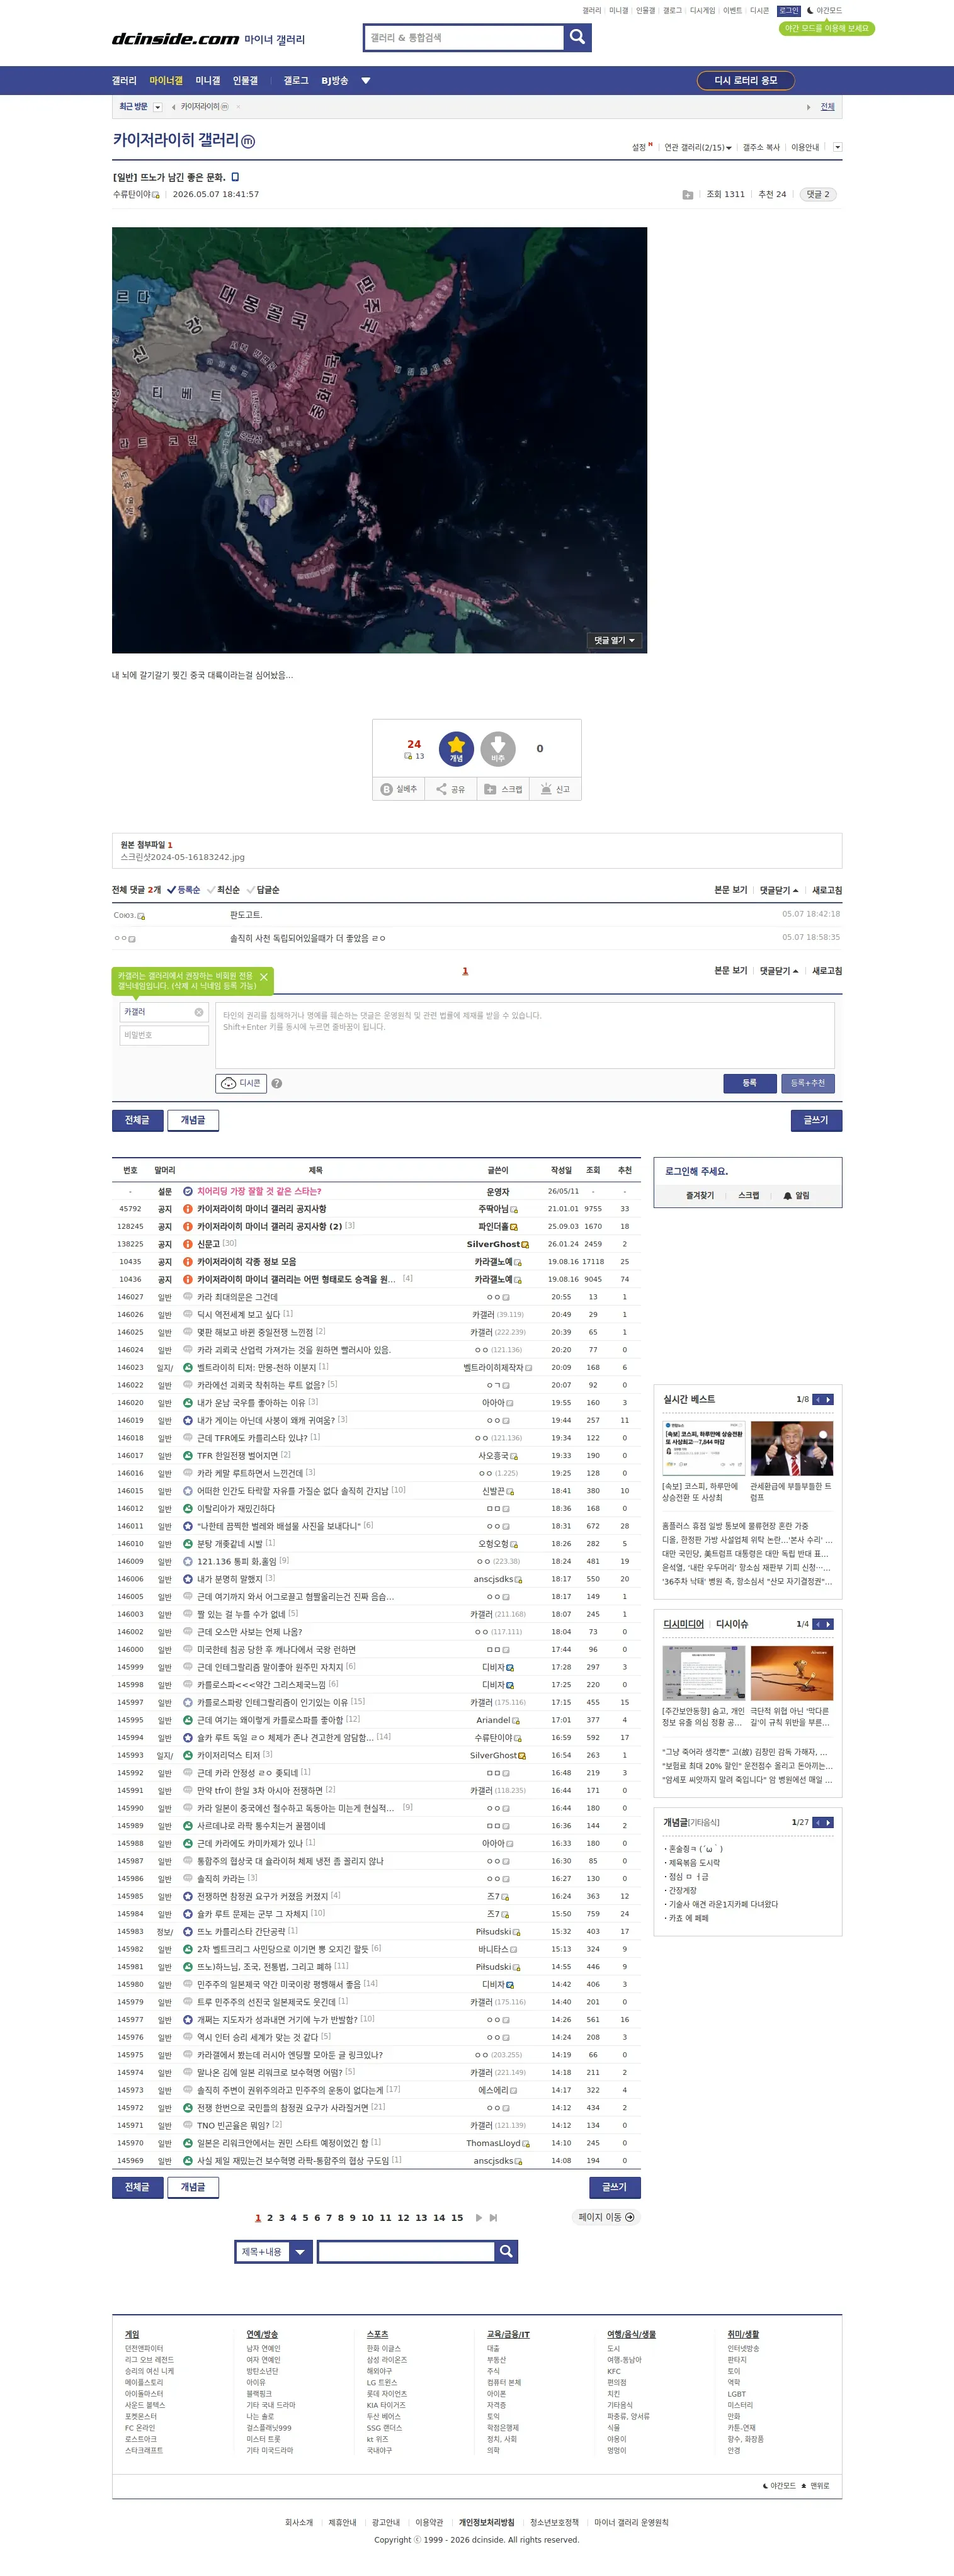Open the attachment 스크린샷2024-05-16183242.jpg

[x=182, y=857]
